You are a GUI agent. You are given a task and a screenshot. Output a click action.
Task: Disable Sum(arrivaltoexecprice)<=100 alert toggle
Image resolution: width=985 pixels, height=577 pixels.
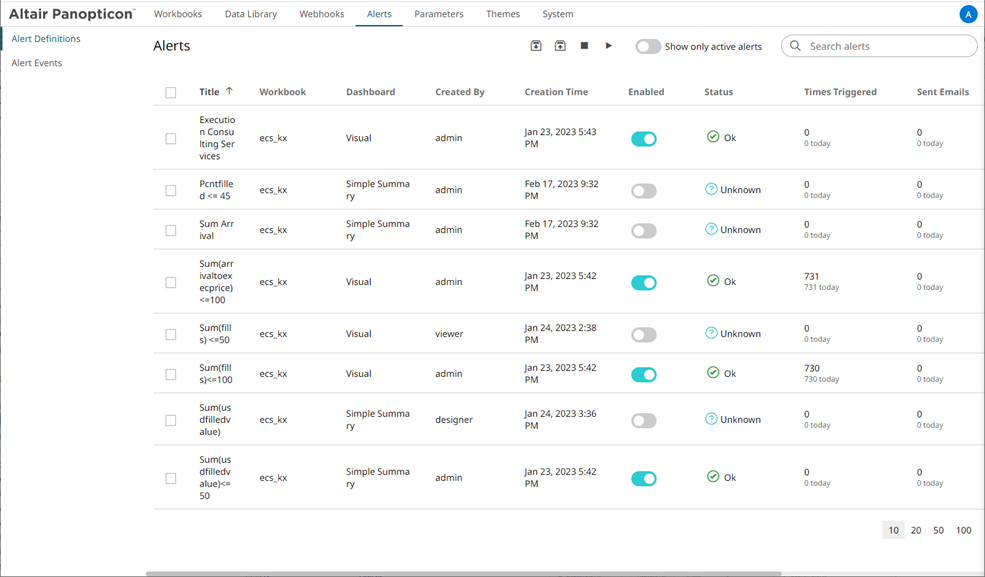[x=644, y=283]
